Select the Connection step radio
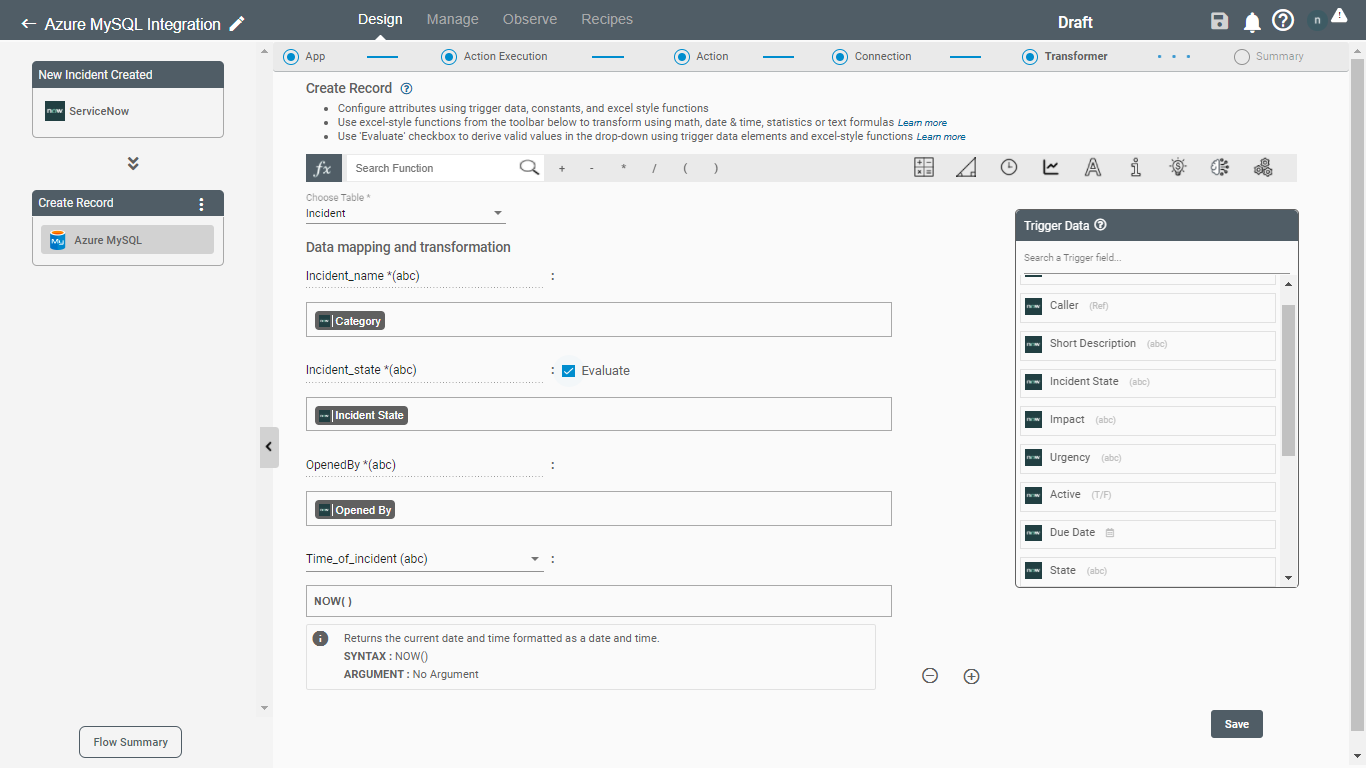 point(840,57)
